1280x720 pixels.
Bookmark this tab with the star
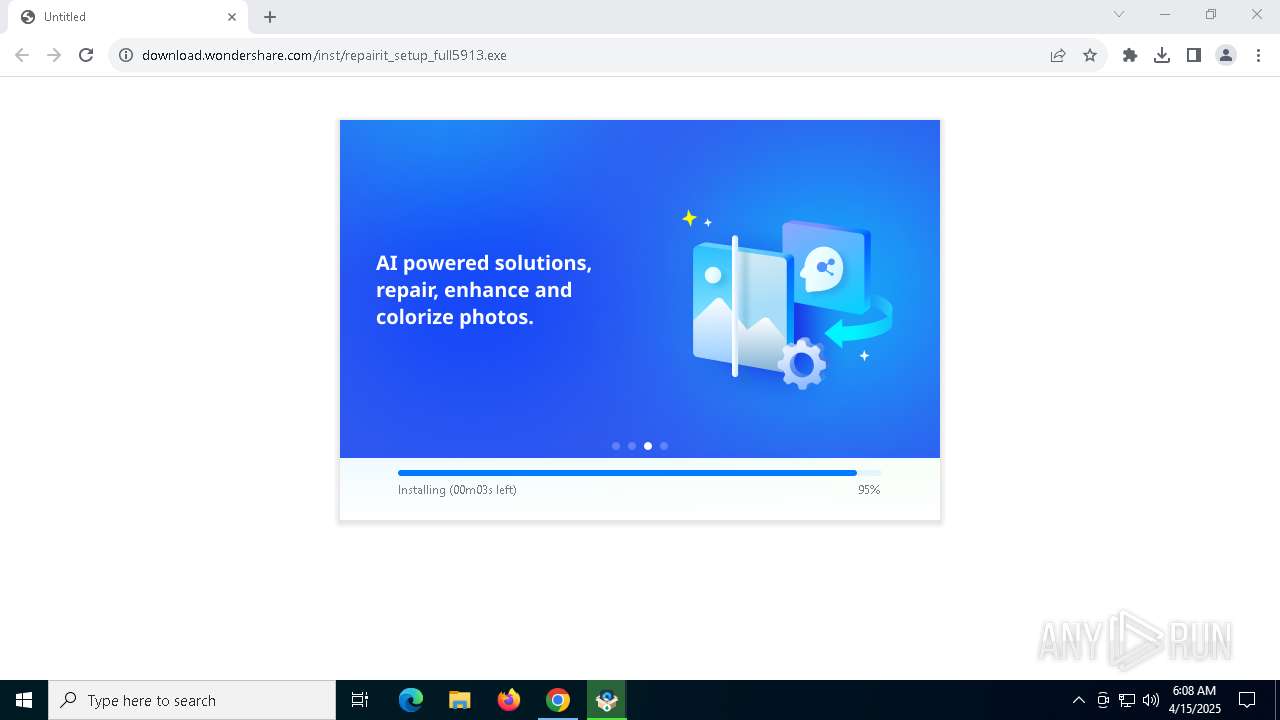1090,55
